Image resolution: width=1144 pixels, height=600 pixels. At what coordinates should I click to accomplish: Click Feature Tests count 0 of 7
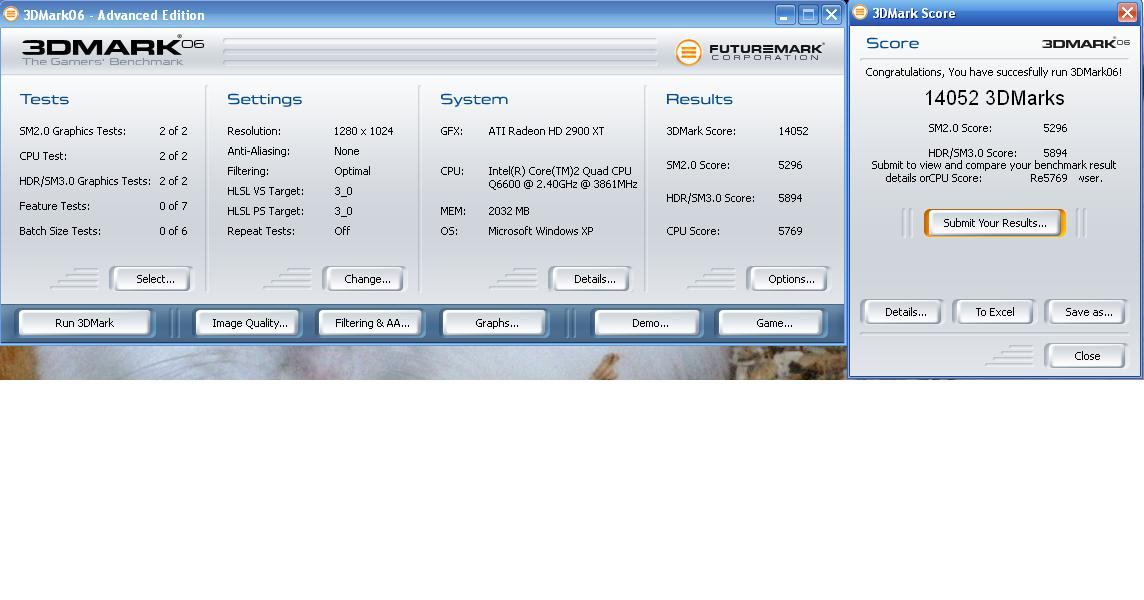coord(173,206)
